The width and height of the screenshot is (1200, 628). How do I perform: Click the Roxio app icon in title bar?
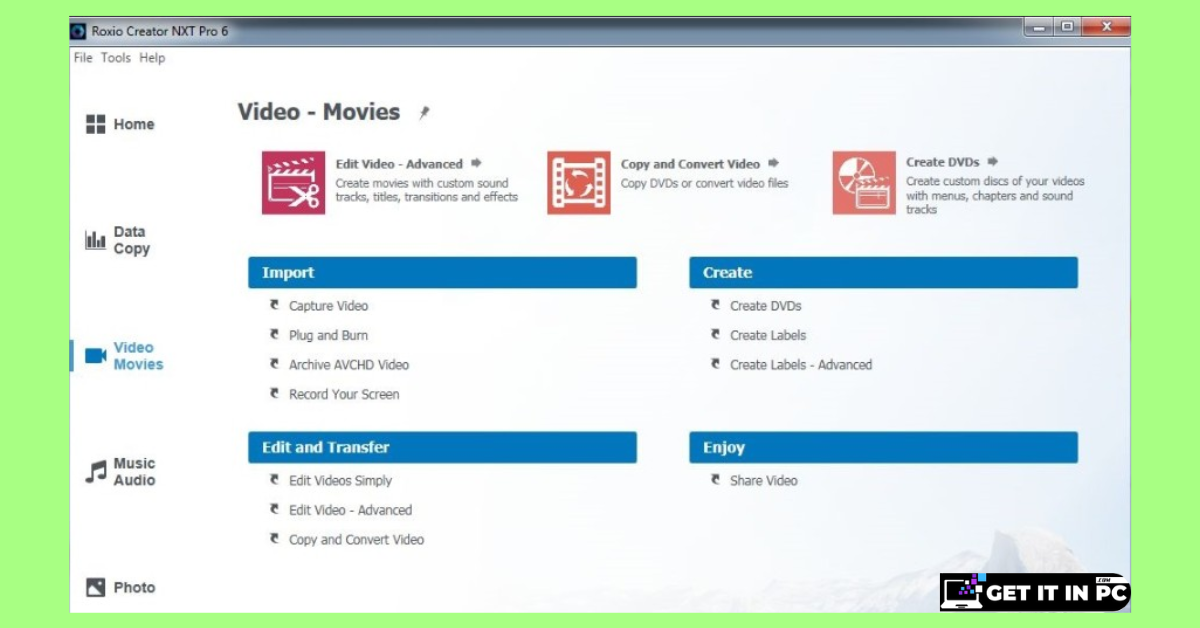(x=79, y=31)
